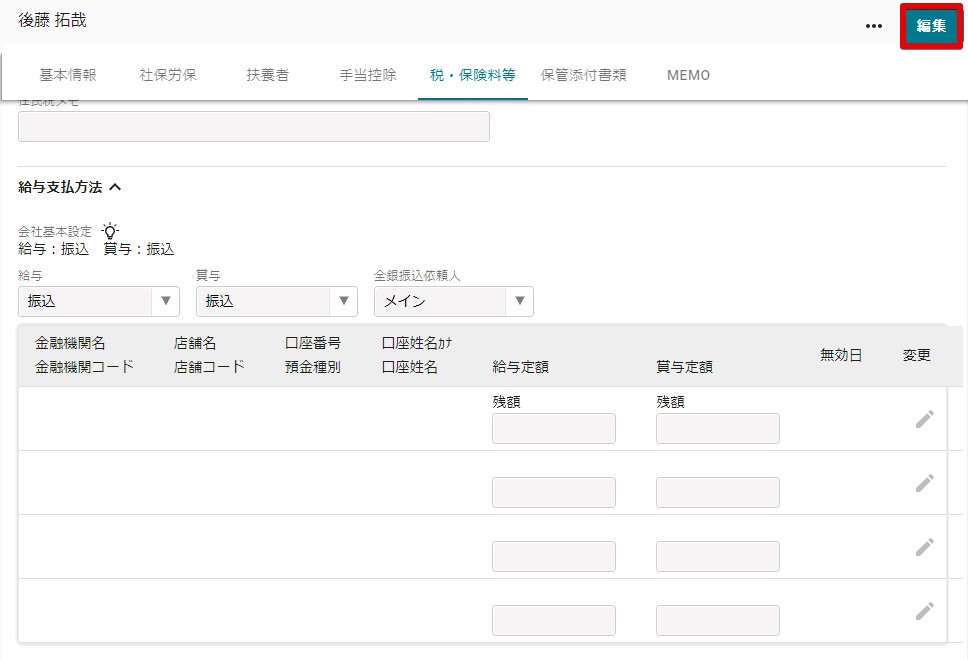Open the 賞与 payment method dropdown

tap(277, 301)
